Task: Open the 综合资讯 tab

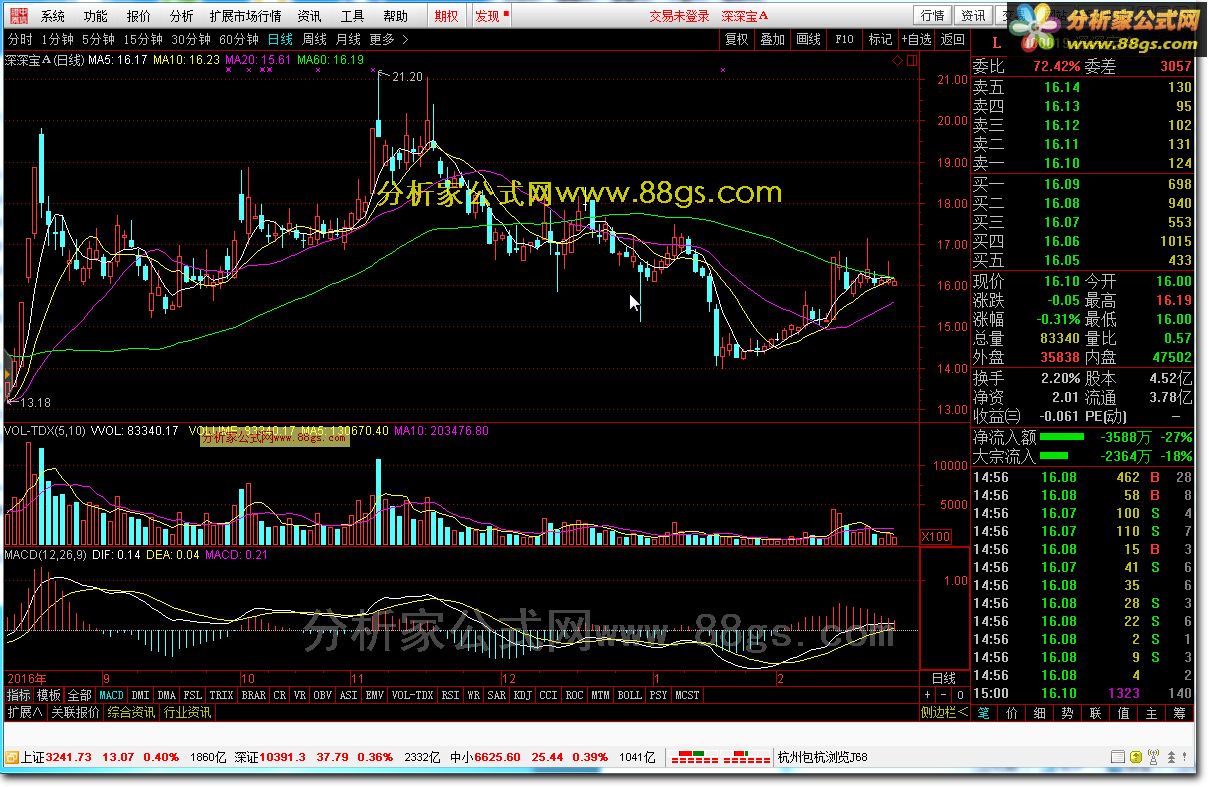Action: point(131,713)
